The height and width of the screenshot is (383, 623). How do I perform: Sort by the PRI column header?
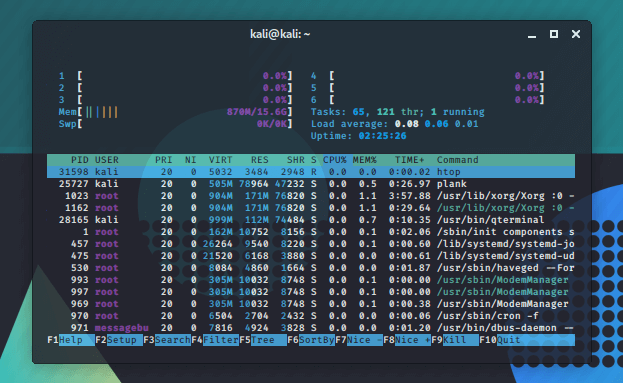tap(164, 160)
